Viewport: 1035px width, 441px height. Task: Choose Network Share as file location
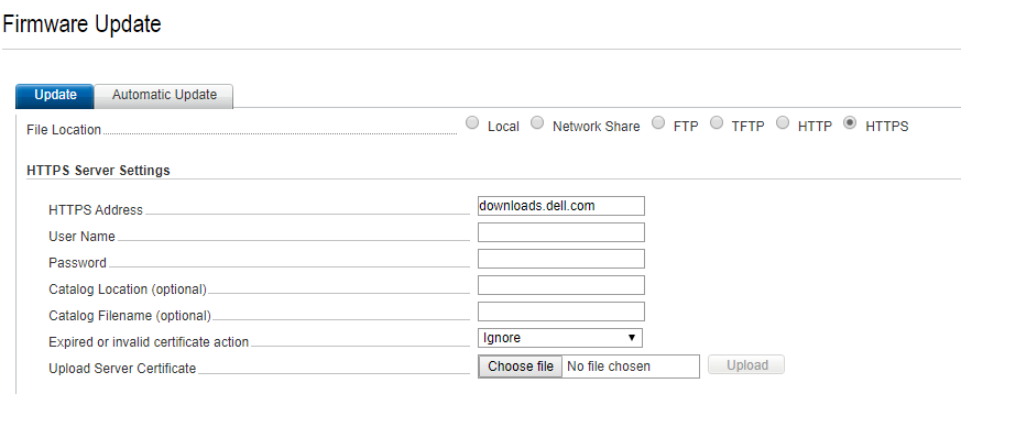point(537,124)
